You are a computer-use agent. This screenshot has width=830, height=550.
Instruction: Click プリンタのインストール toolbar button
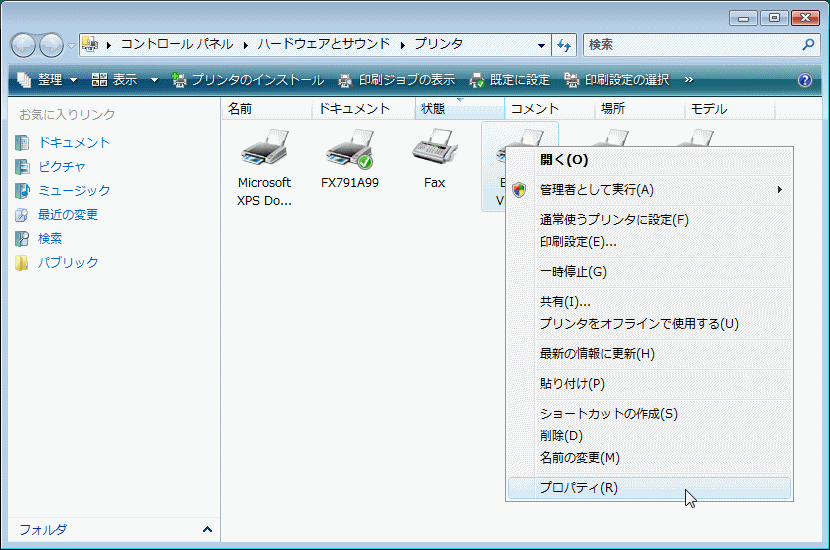click(248, 80)
